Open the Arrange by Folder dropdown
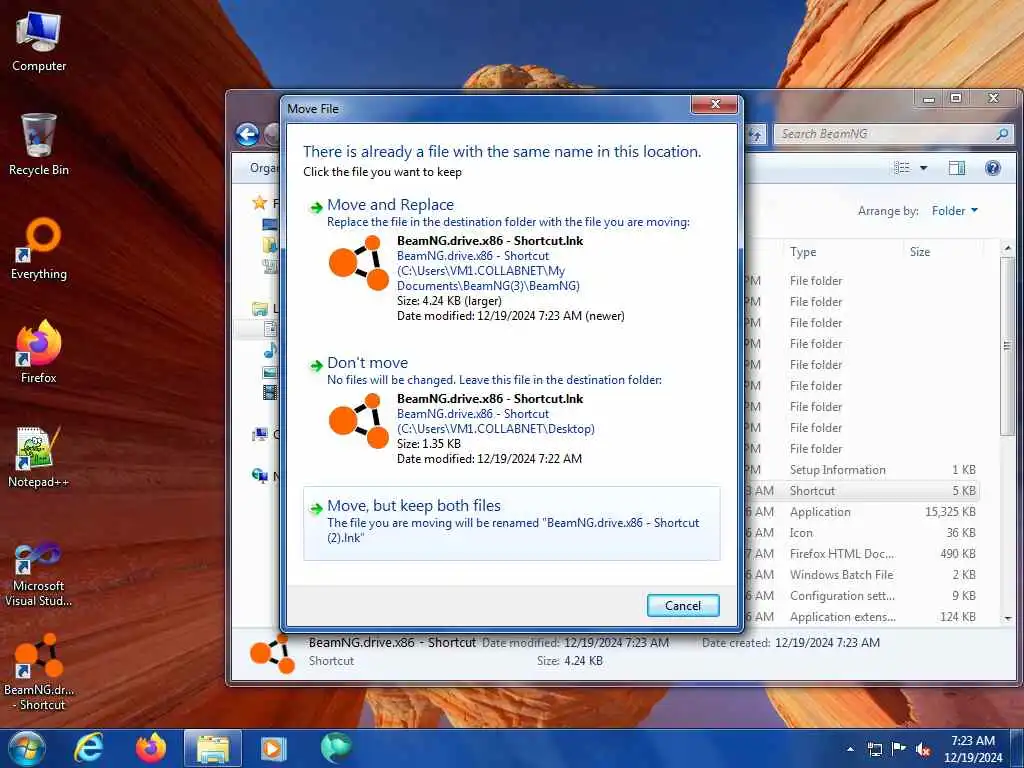Viewport: 1024px width, 768px height. point(954,211)
